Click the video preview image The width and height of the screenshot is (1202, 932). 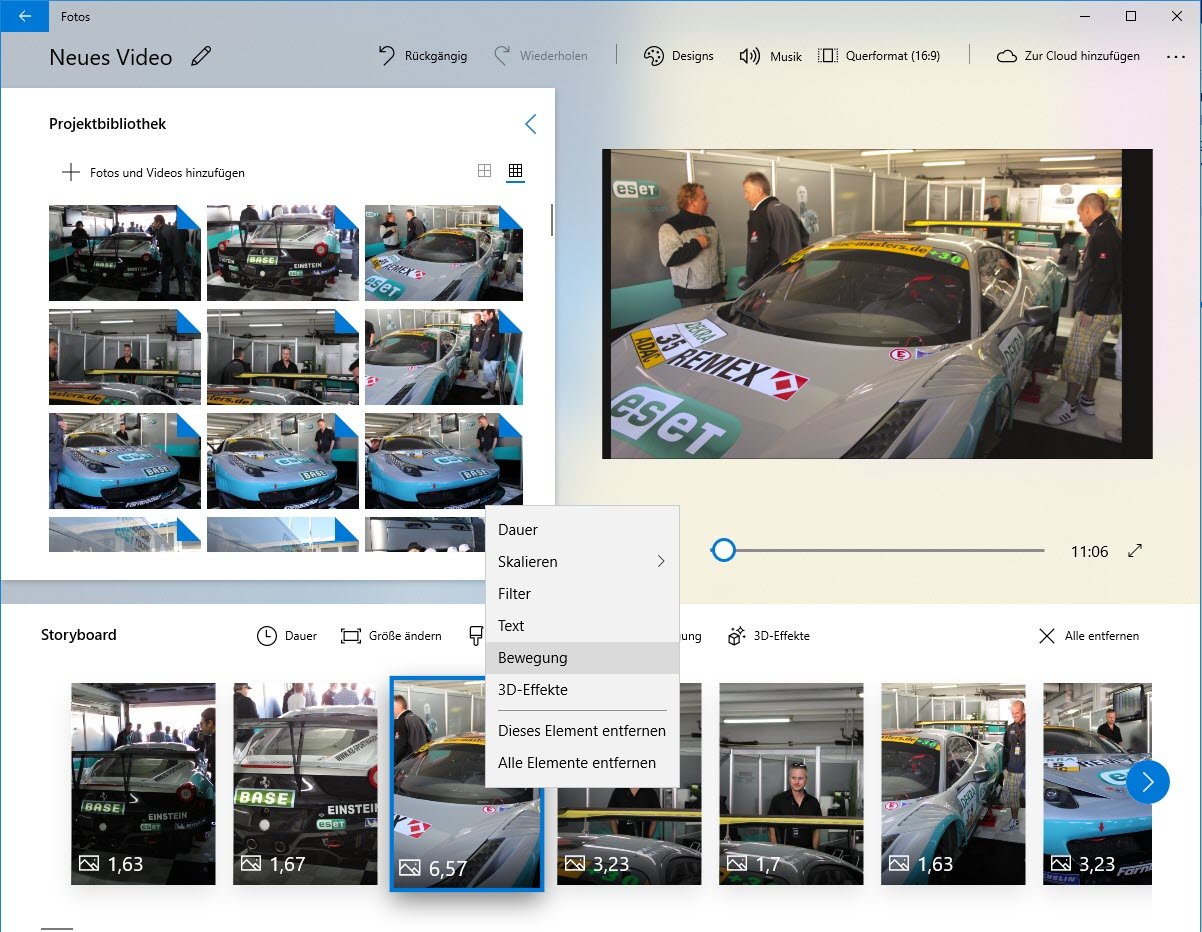click(877, 304)
